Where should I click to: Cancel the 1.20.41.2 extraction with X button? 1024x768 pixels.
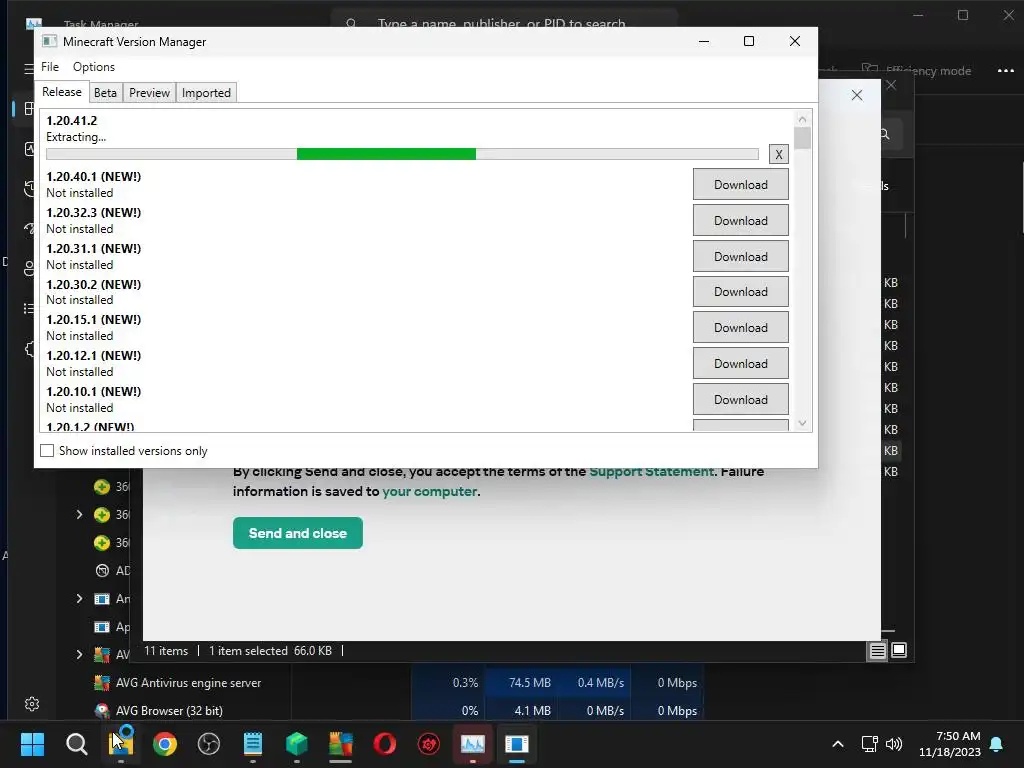pos(778,154)
